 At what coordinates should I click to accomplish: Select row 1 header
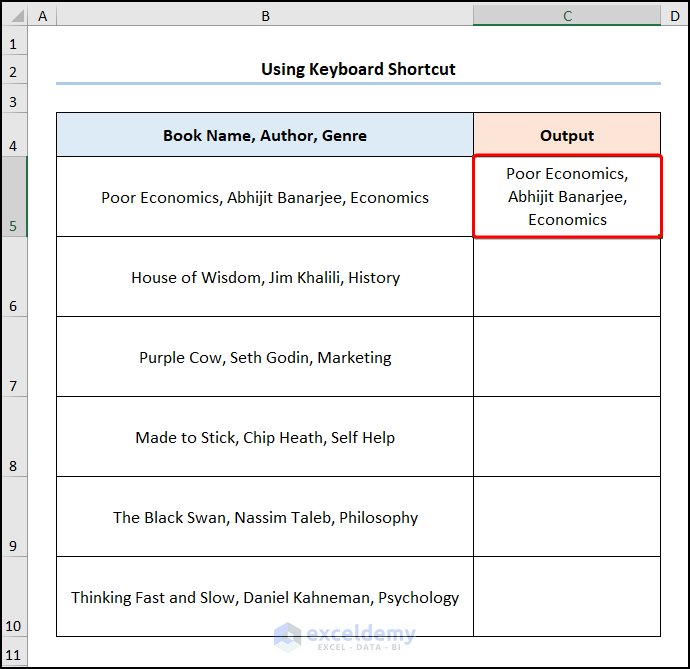pos(14,44)
